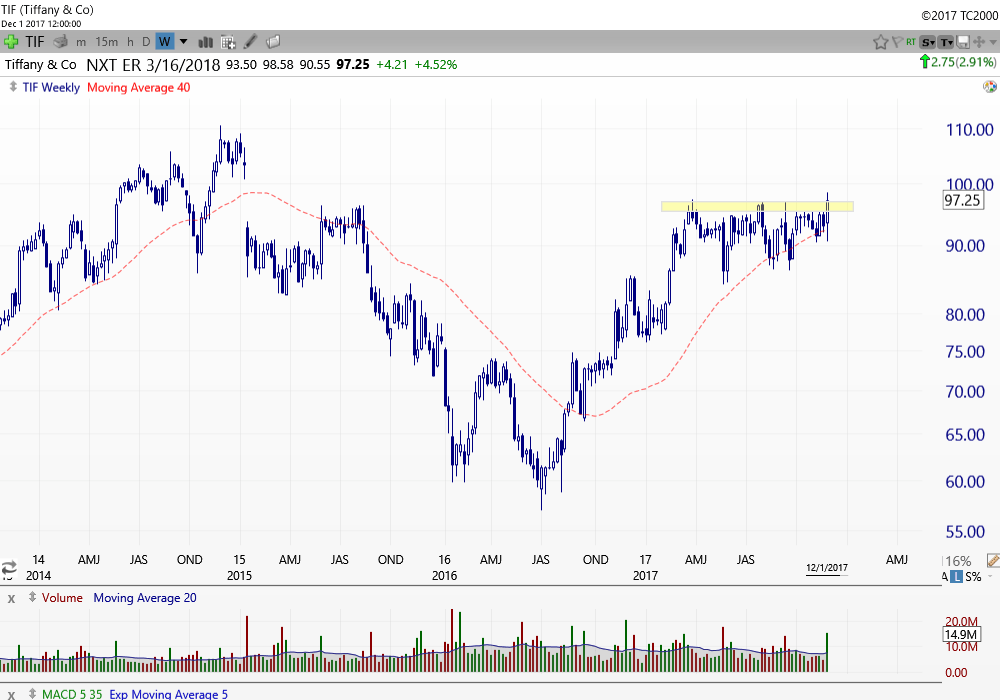This screenshot has width=1000, height=700.
Task: Click the floppy disk save icon
Action: pos(962,41)
